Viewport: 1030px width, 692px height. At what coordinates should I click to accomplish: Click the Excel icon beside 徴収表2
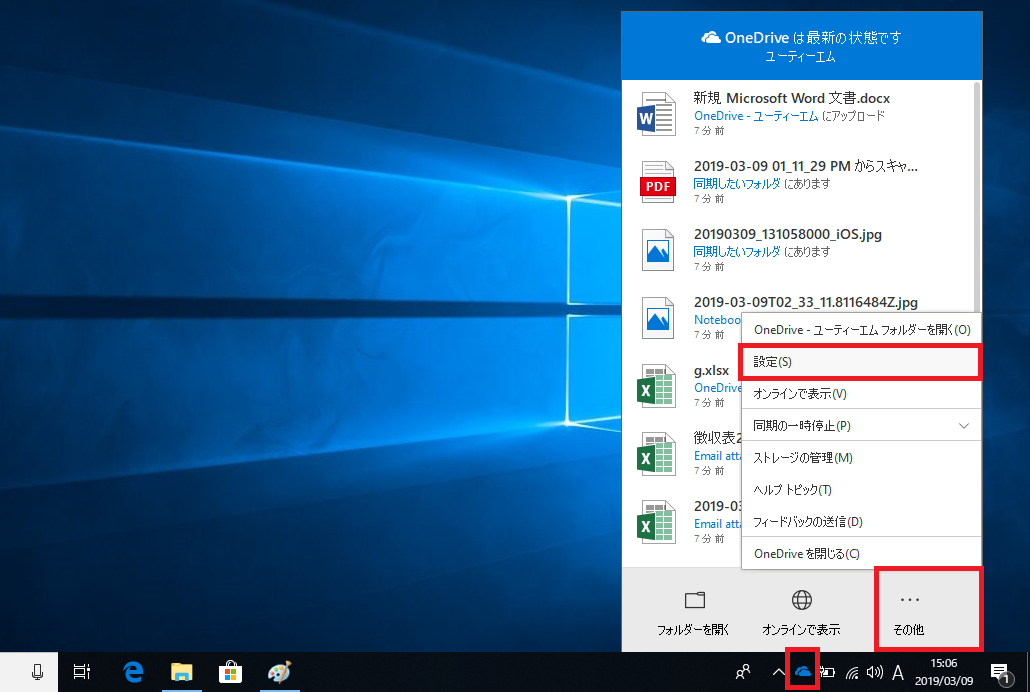[656, 454]
